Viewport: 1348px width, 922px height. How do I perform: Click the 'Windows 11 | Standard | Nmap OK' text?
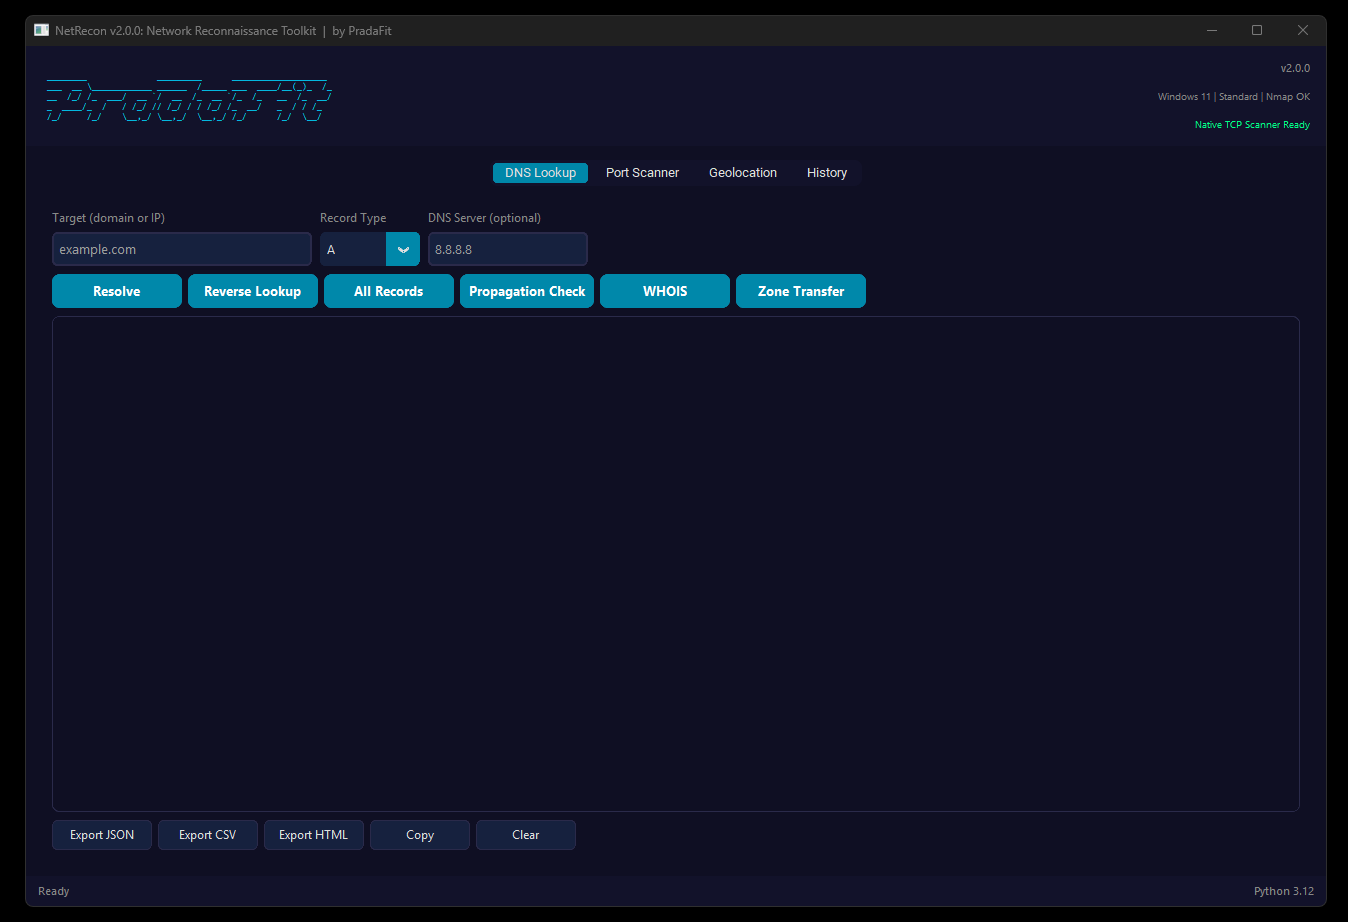[x=1234, y=97]
